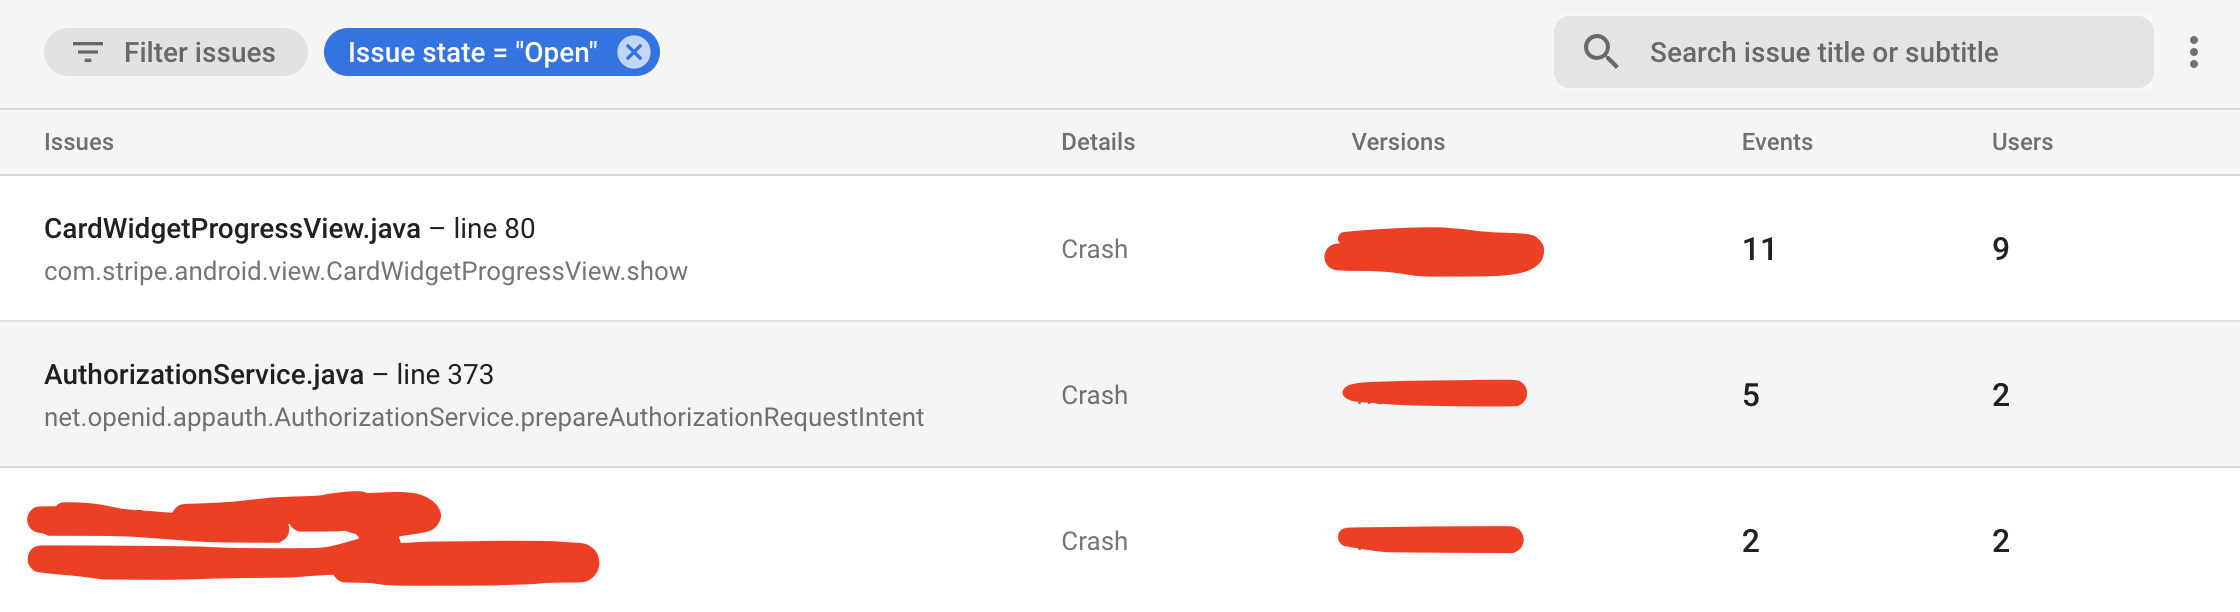Viewport: 2240px width, 612px height.
Task: Click the users count 2 on second row
Action: click(2000, 394)
